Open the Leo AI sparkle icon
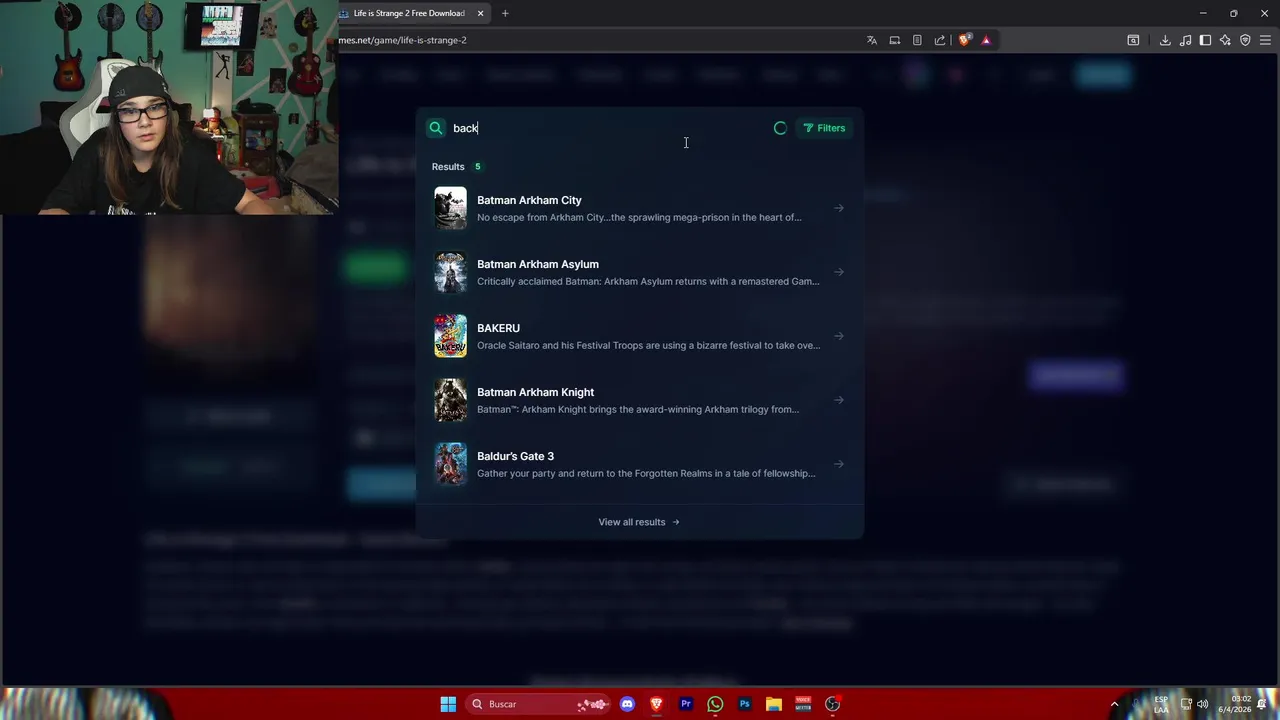 point(1225,40)
